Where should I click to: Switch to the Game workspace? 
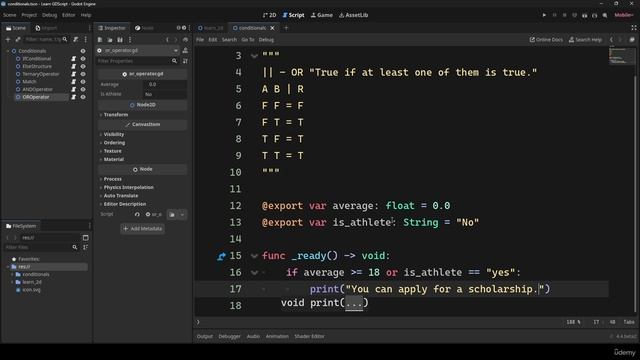point(322,15)
